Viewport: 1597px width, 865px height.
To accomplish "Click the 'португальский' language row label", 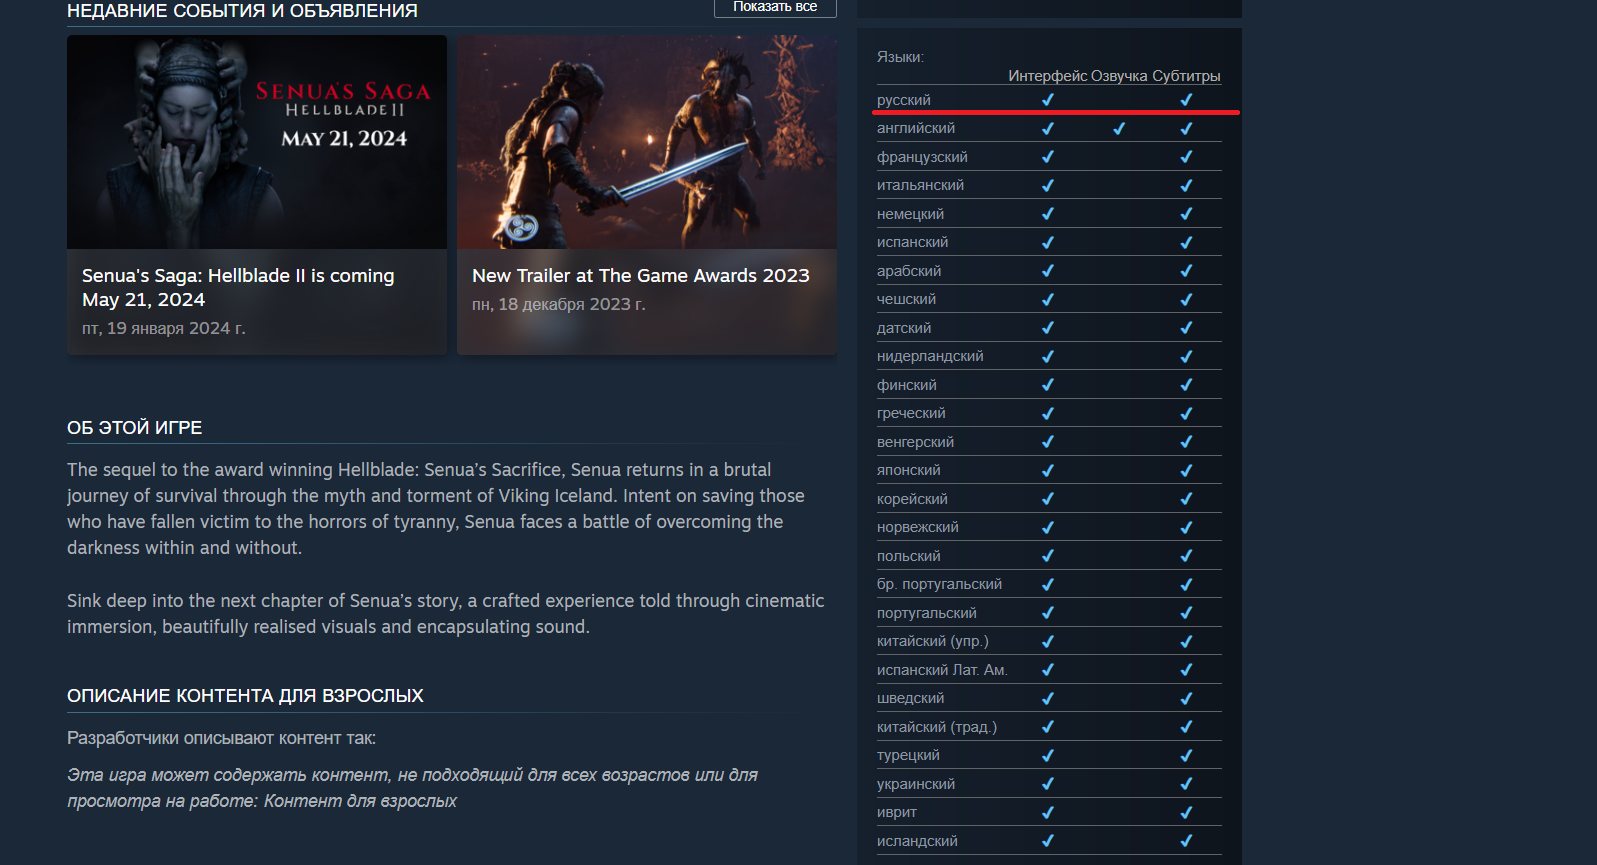I will coord(927,613).
